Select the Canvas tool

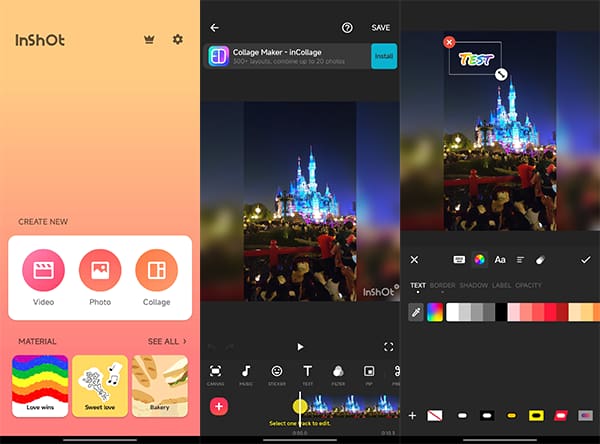[215, 375]
